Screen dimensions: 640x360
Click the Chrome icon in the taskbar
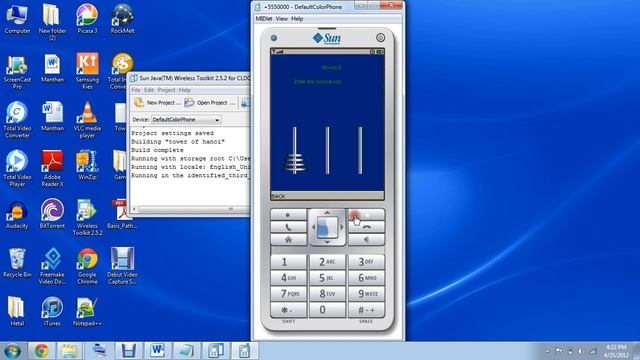pyautogui.click(x=41, y=351)
